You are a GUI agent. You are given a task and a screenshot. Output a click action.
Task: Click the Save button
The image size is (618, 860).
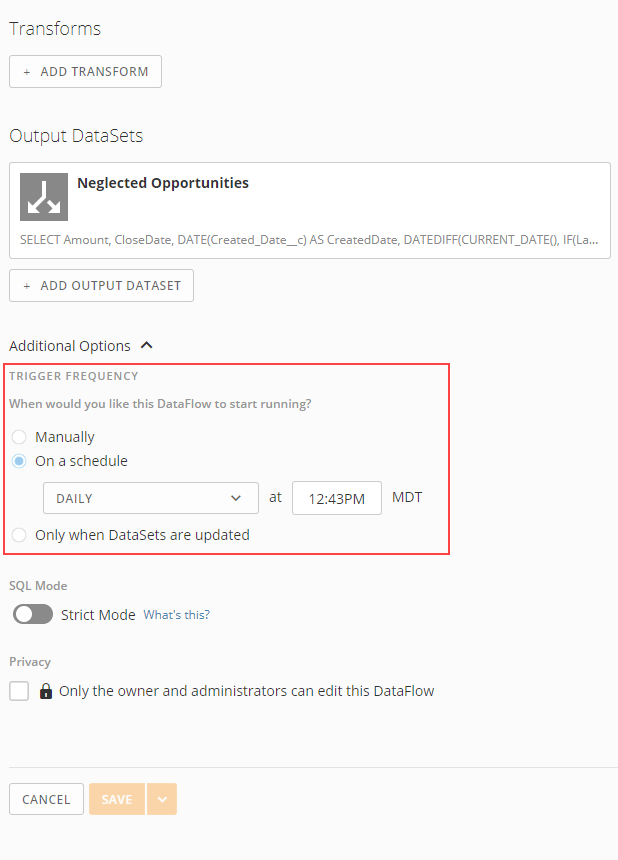click(x=117, y=799)
